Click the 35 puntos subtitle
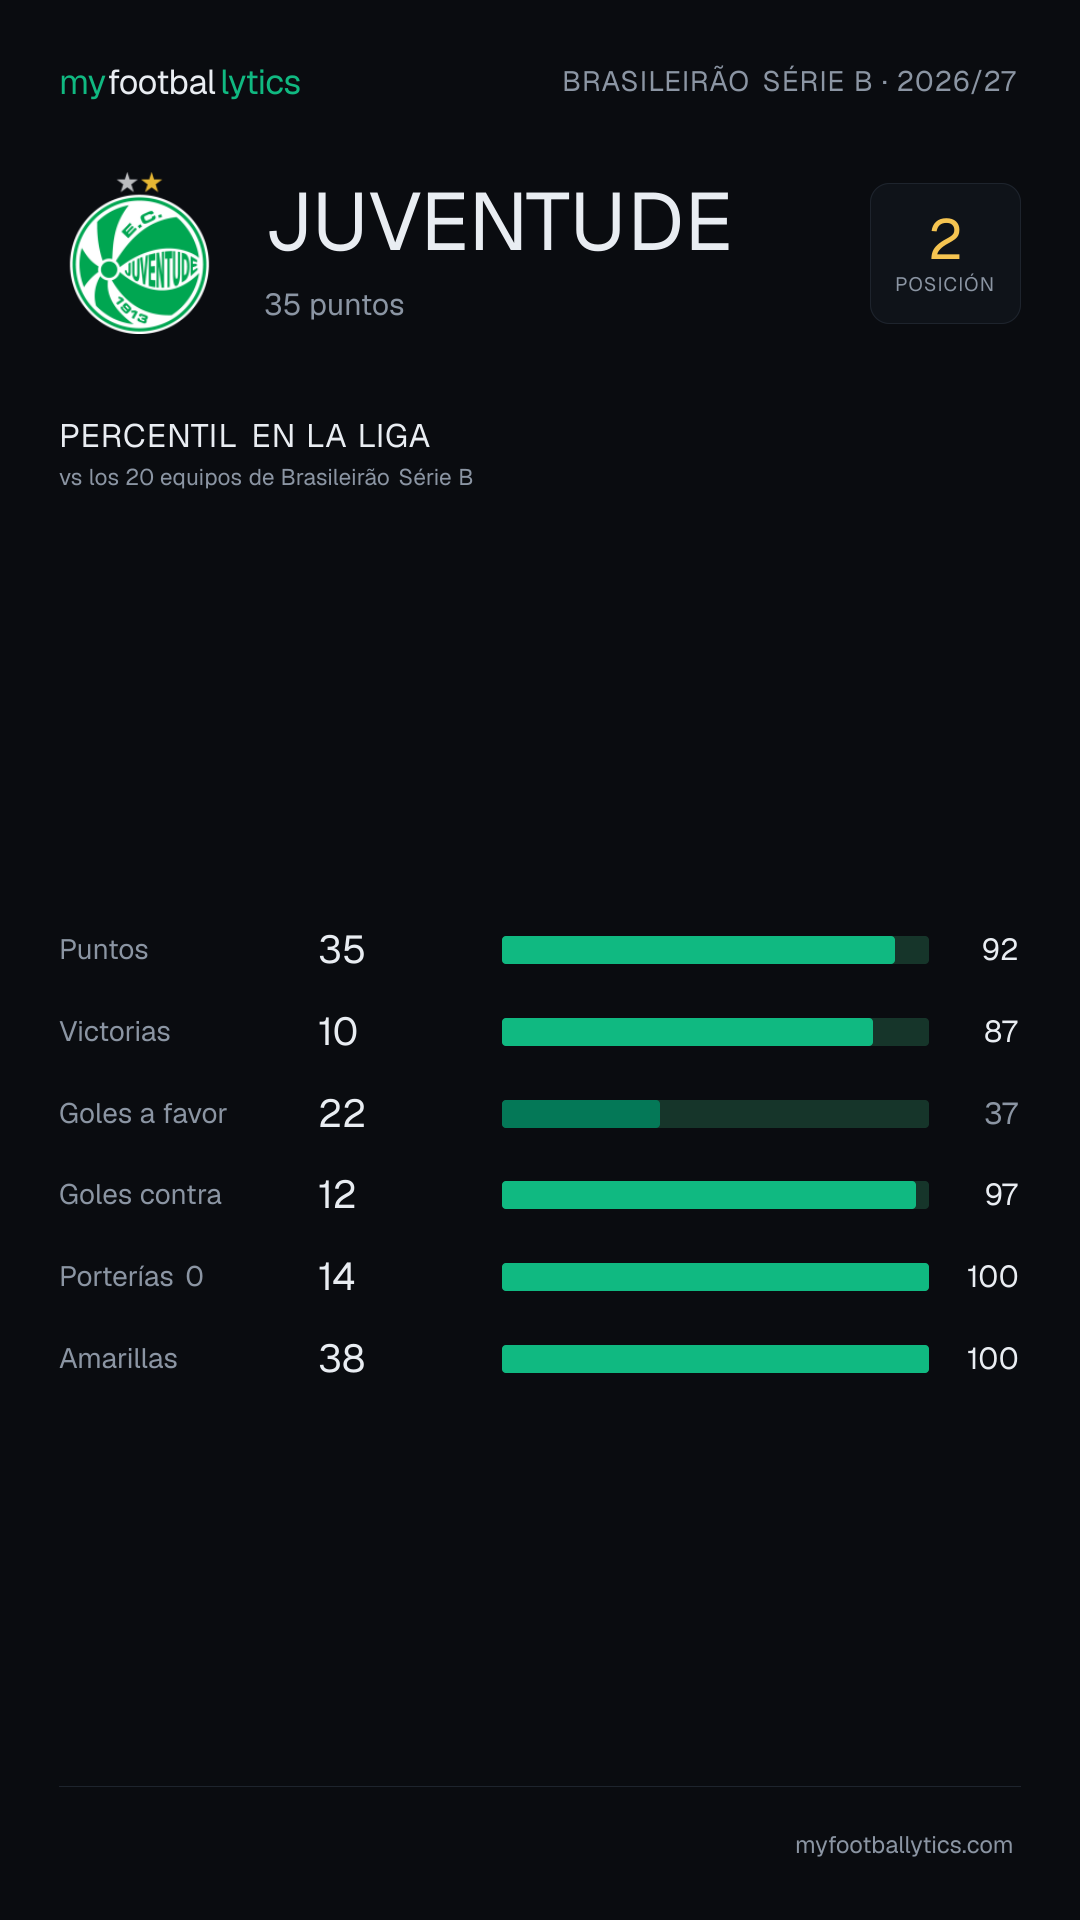Viewport: 1080px width, 1920px height. (334, 305)
